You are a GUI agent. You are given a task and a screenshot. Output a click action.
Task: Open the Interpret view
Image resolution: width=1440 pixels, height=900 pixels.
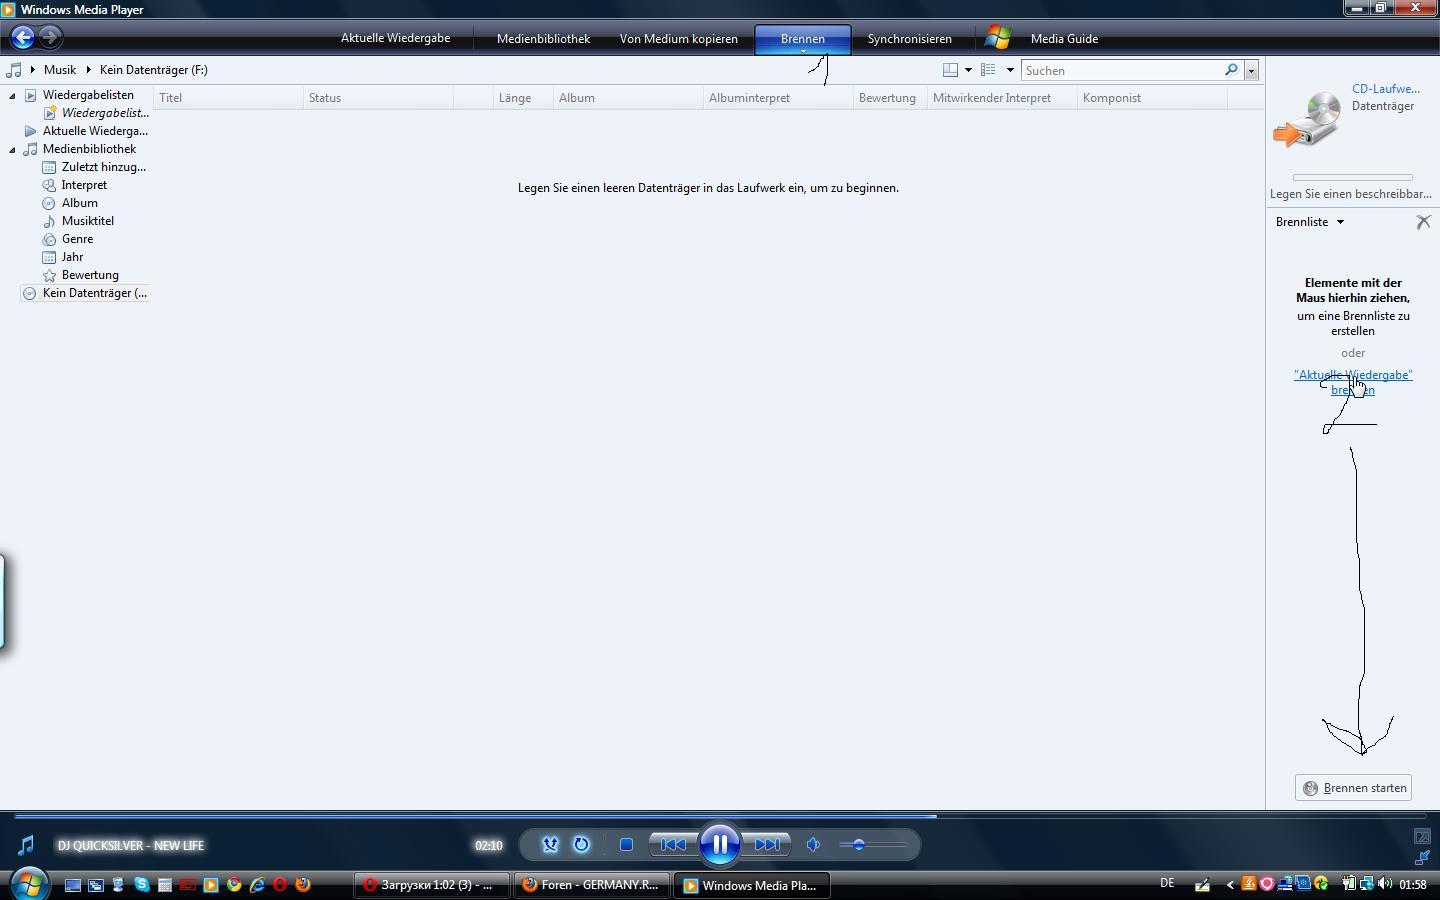84,185
